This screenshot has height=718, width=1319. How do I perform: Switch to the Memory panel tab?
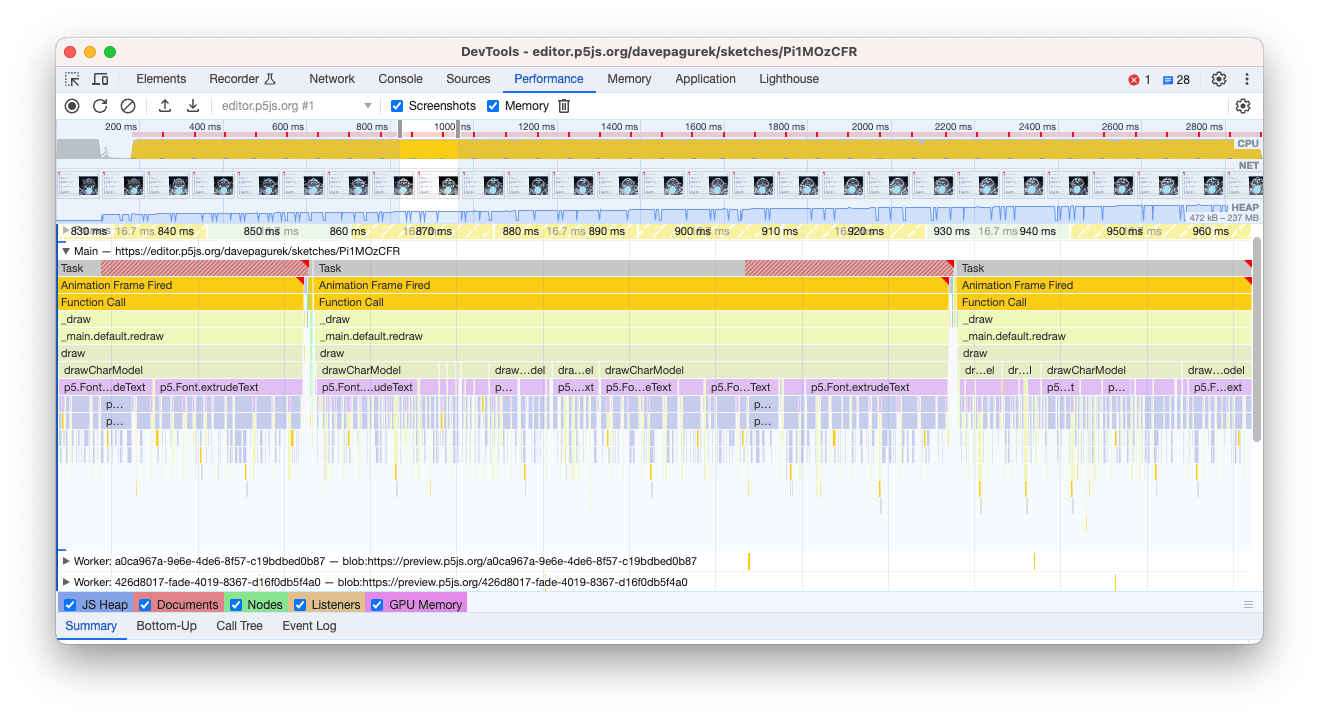click(629, 79)
